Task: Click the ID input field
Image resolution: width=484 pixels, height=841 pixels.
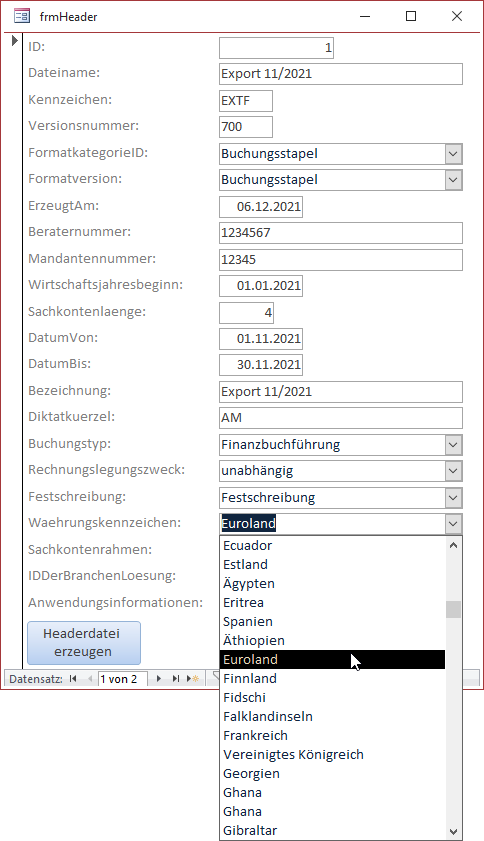Action: tap(276, 48)
